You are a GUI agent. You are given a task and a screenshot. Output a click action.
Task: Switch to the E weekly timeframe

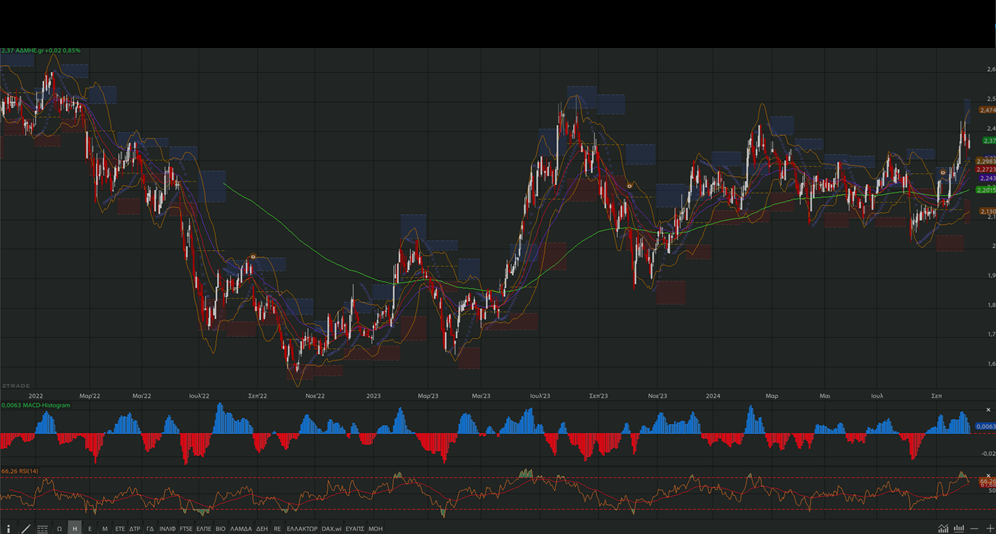[x=90, y=528]
